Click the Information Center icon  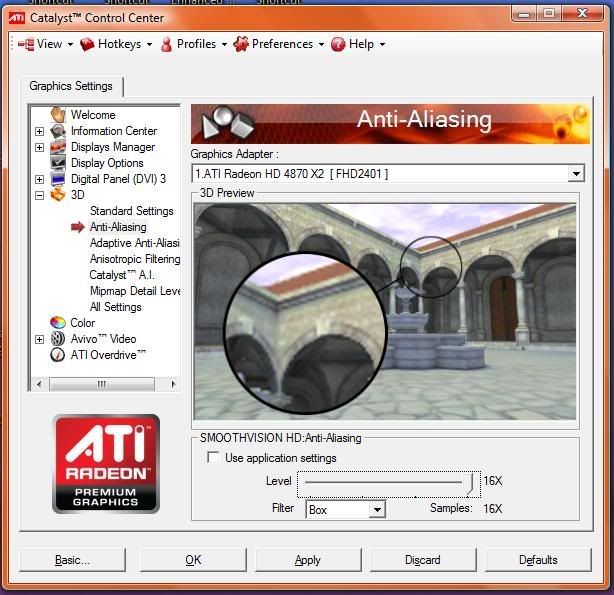pyautogui.click(x=58, y=131)
